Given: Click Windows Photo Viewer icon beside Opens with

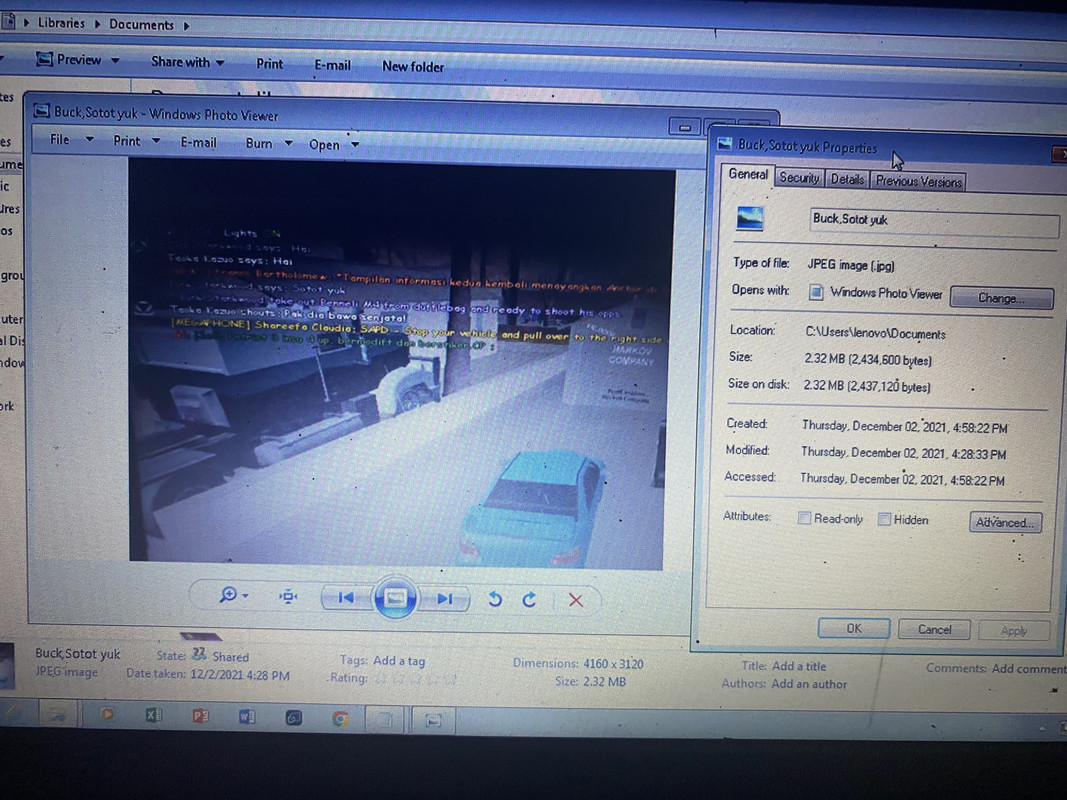Looking at the screenshot, I should [815, 292].
